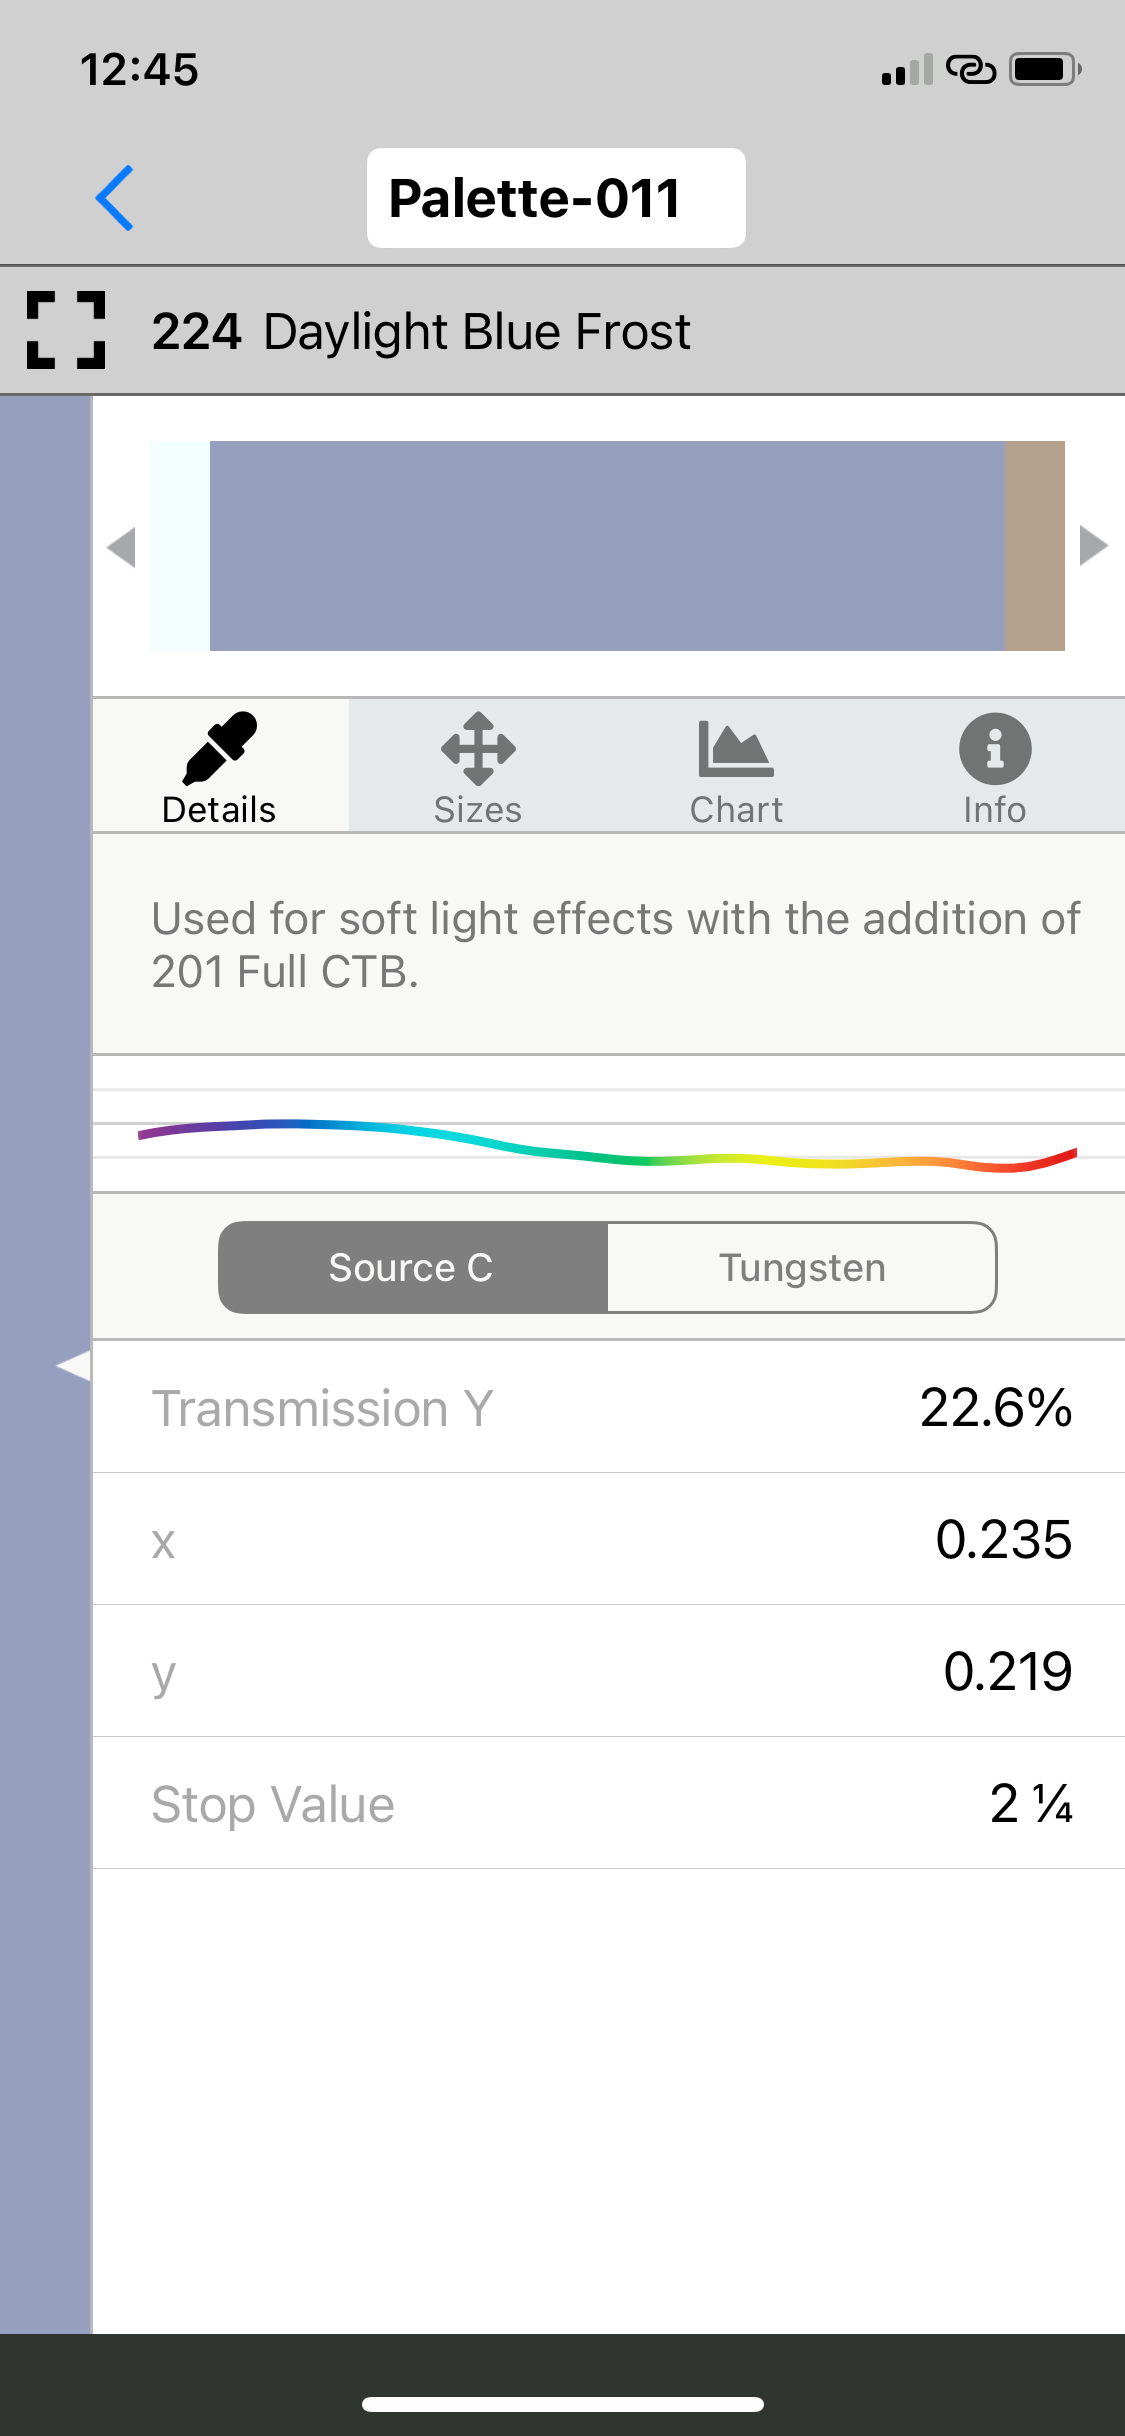Tap the Stop Value row
Viewport: 1125px width, 2436px height.
pyautogui.click(x=608, y=1803)
